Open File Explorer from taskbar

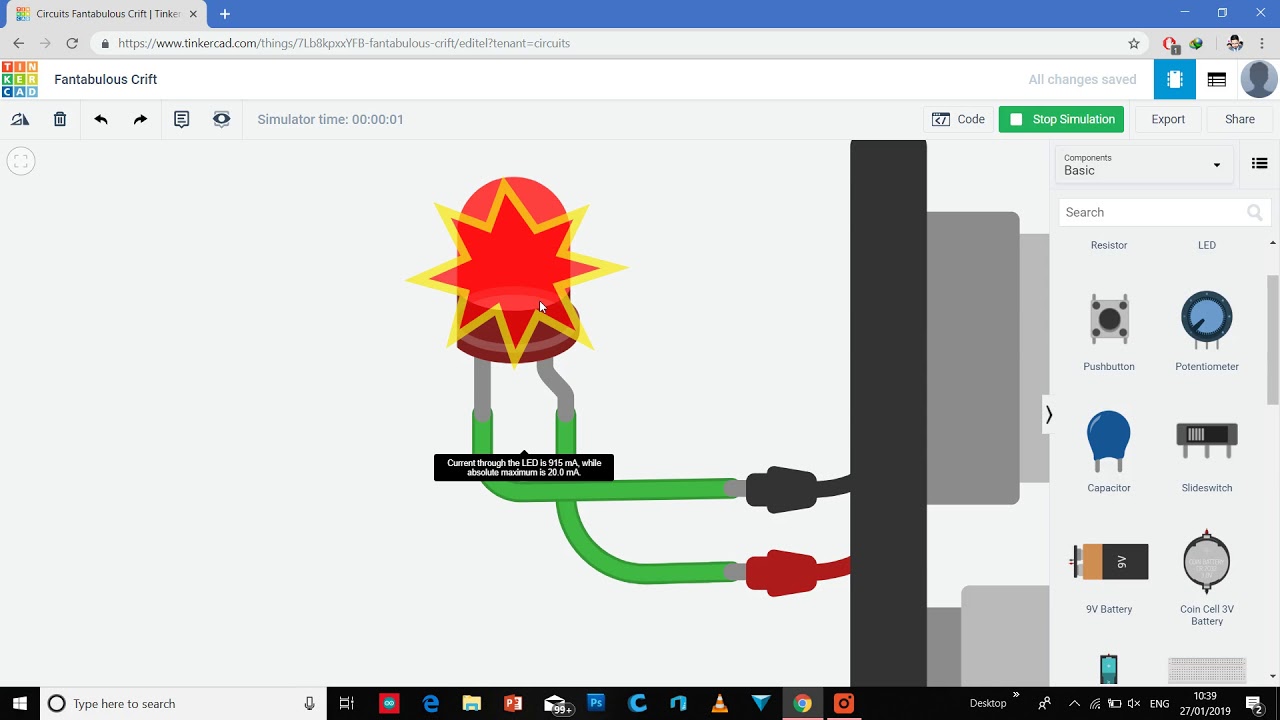(x=472, y=703)
